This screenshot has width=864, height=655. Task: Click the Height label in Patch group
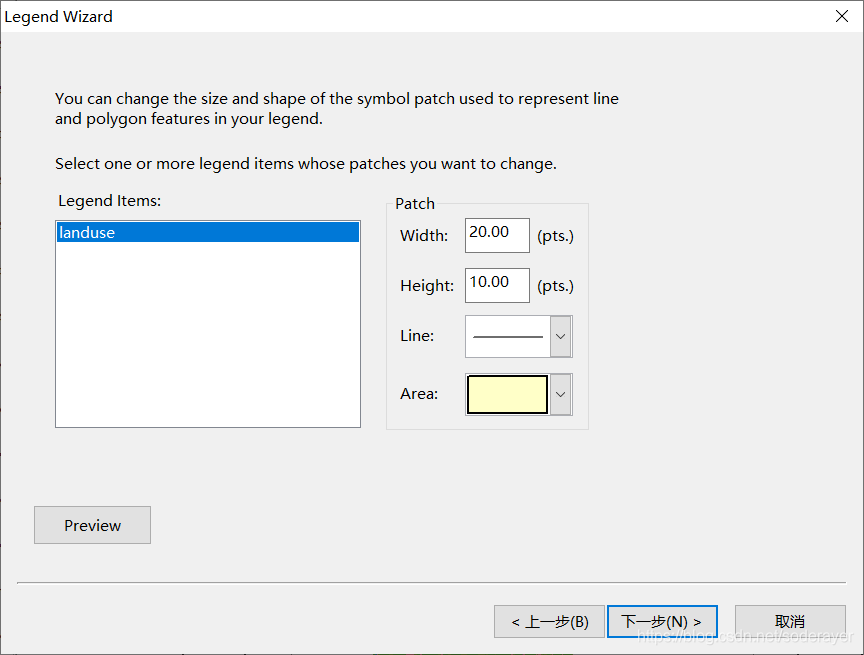pos(427,285)
